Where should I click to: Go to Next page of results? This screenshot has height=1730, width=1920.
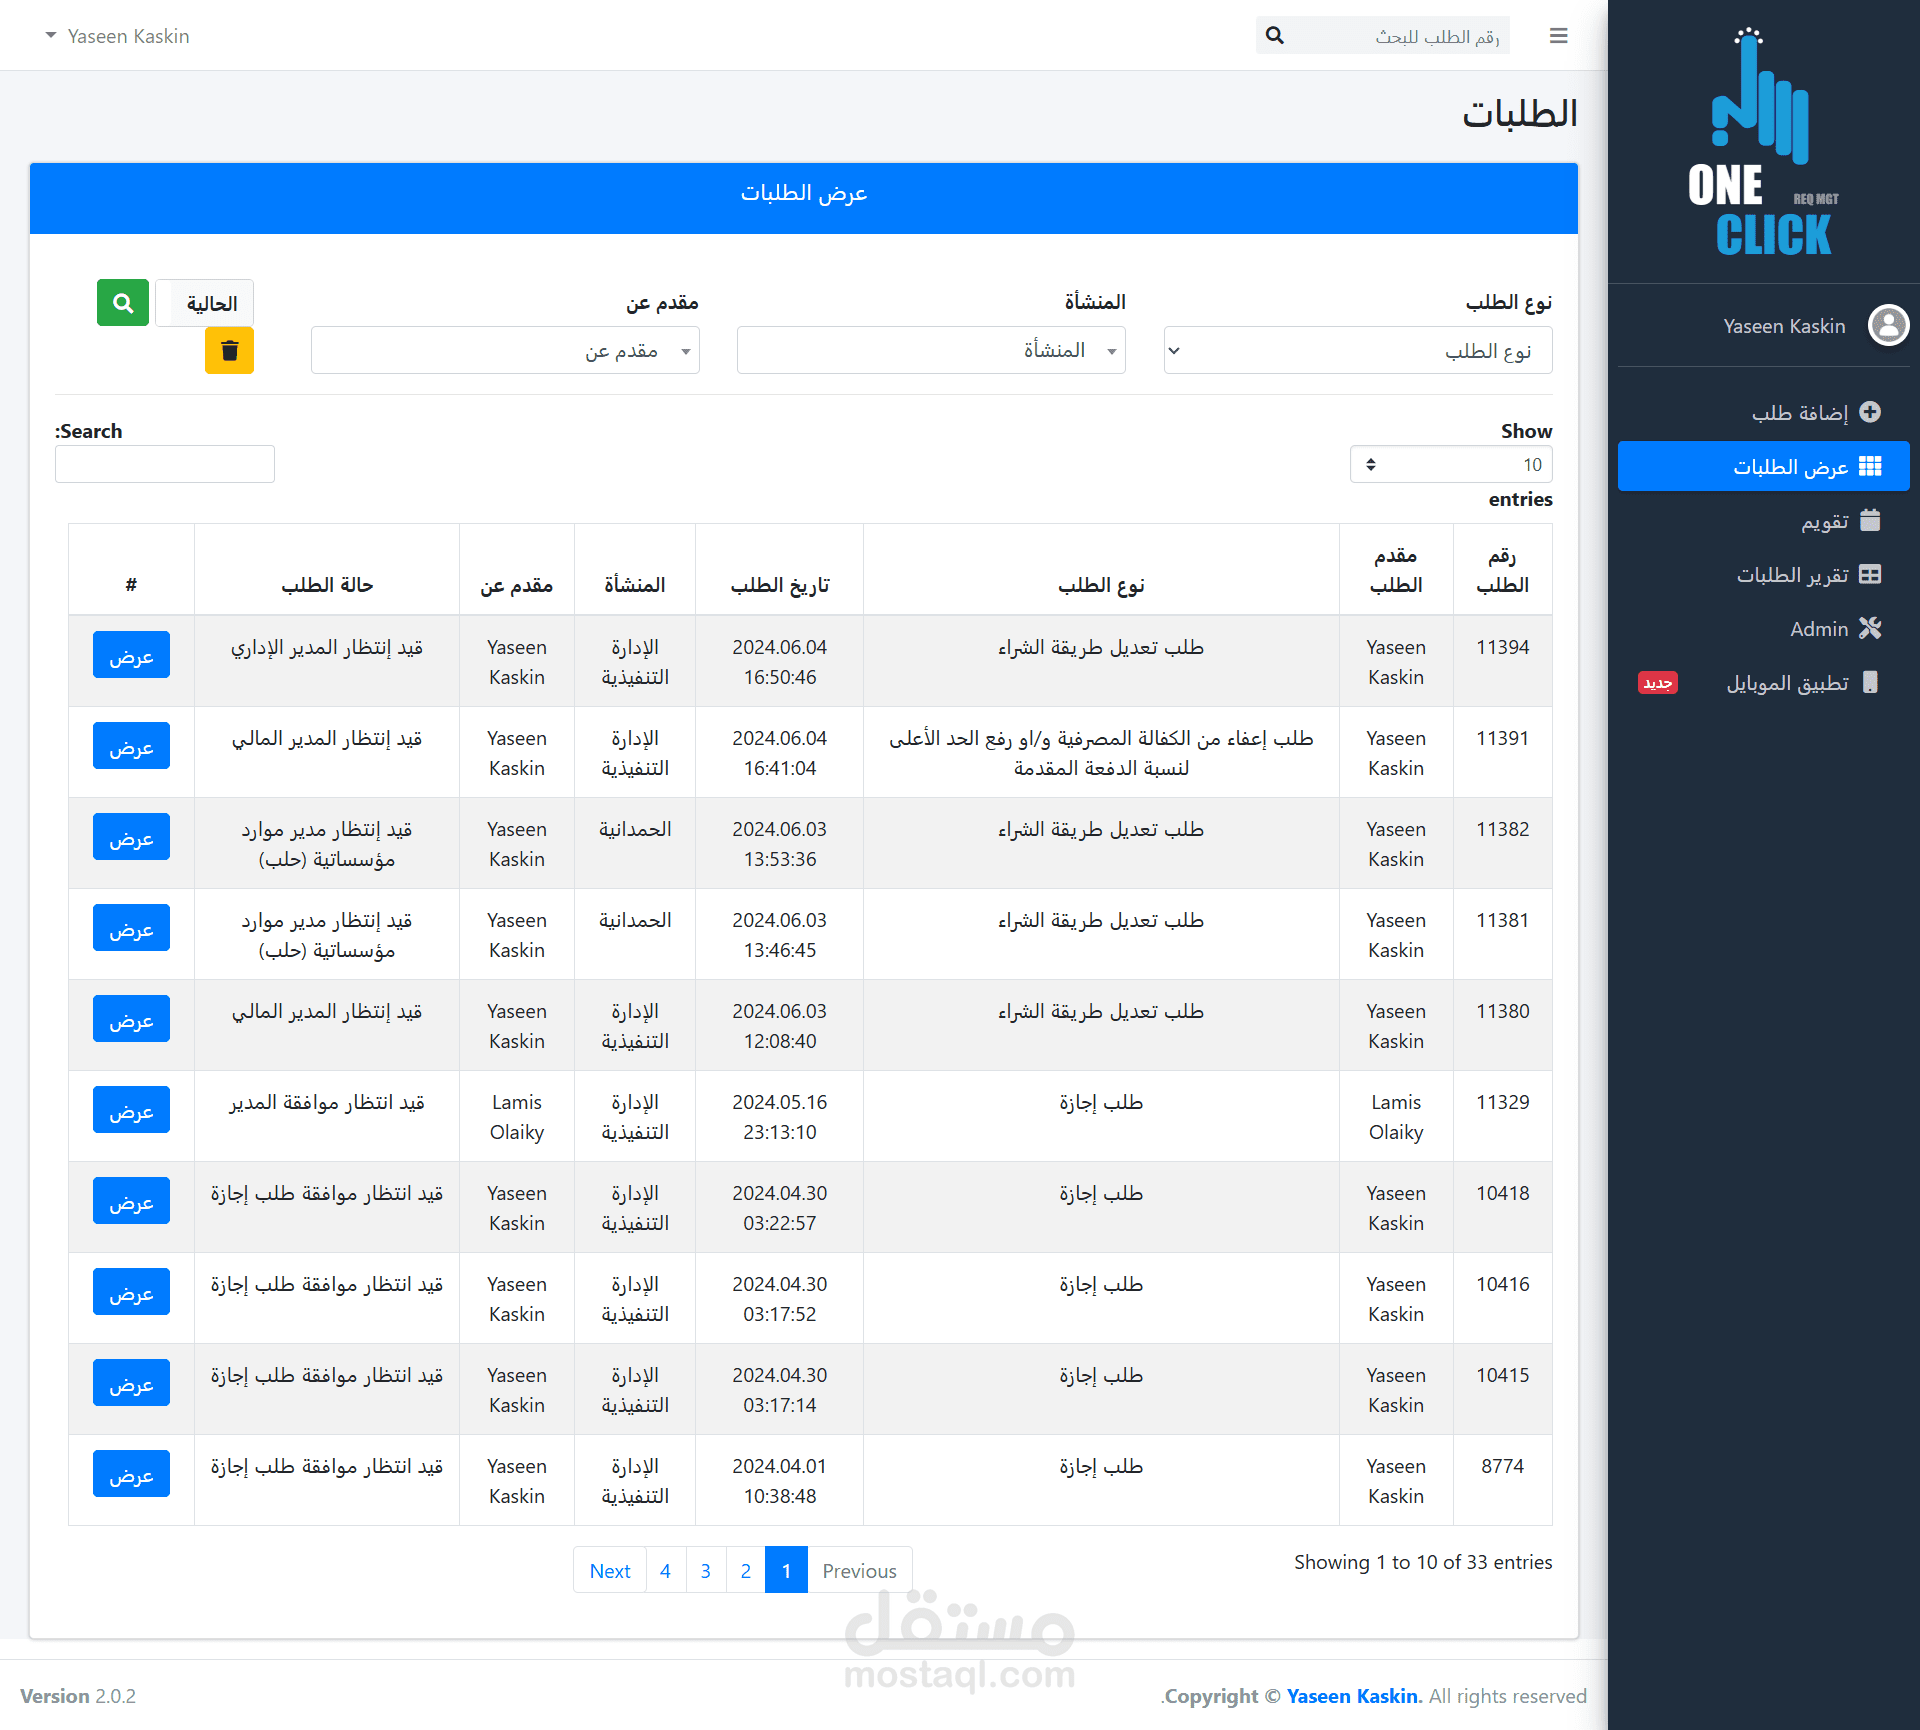(x=610, y=1571)
